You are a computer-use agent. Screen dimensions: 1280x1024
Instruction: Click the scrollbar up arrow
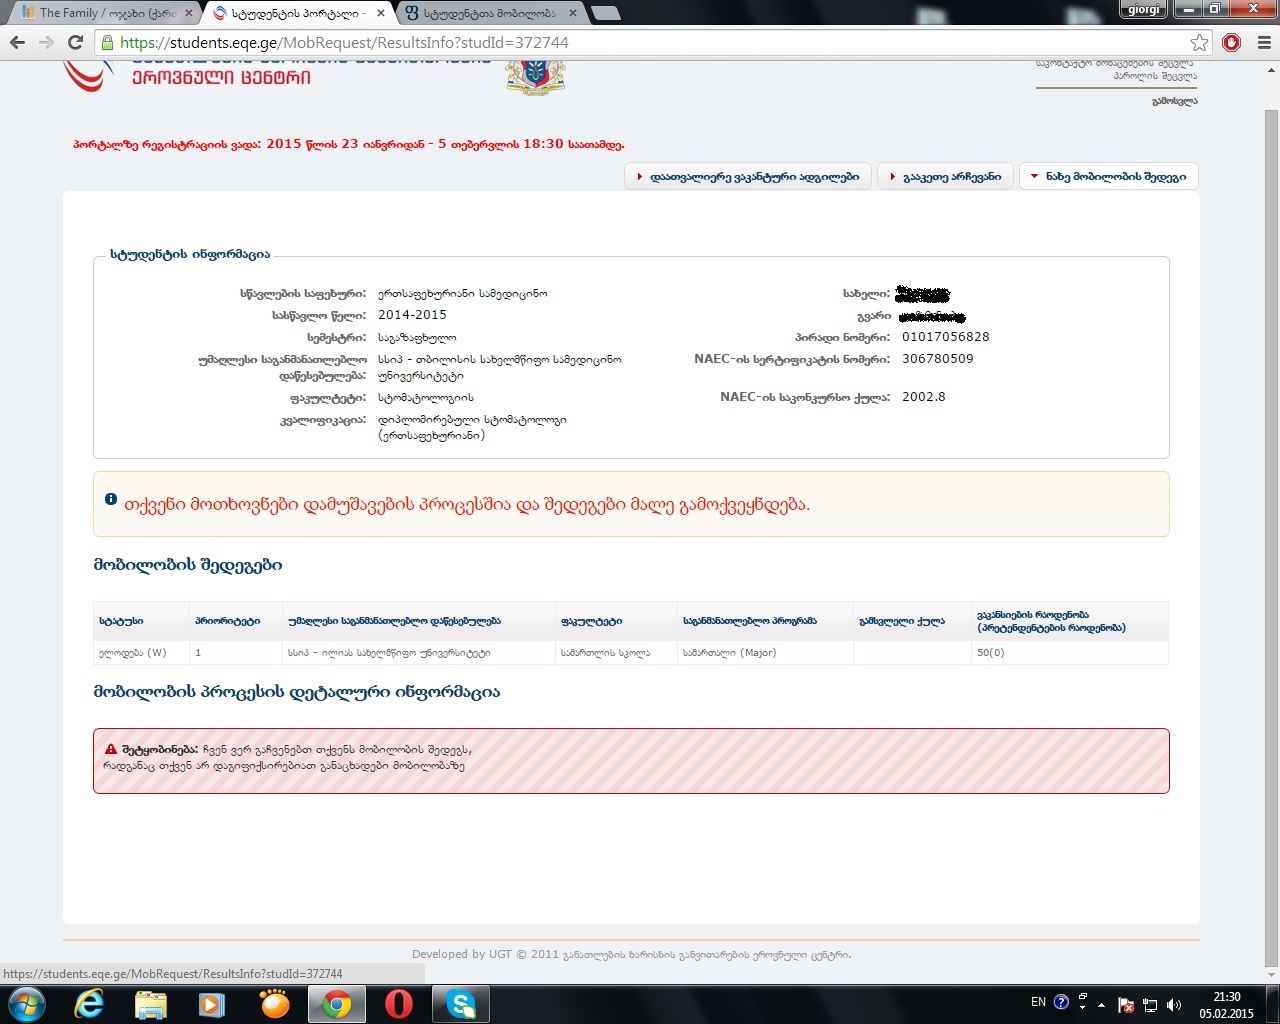(x=1271, y=69)
